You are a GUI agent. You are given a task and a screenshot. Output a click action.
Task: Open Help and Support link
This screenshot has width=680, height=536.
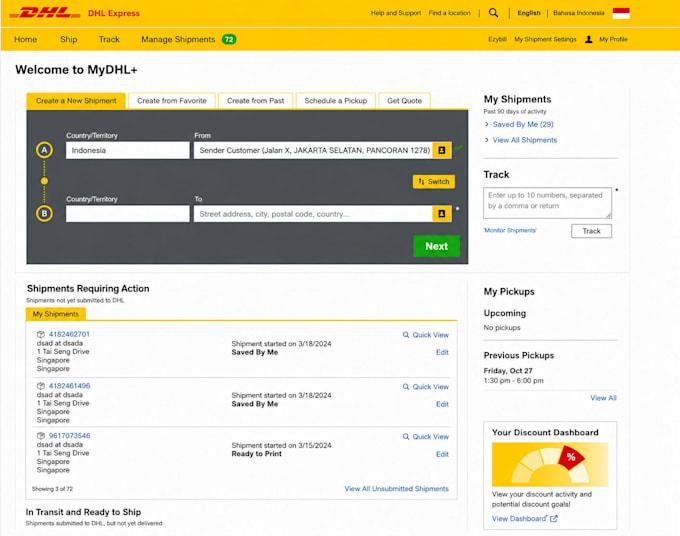coord(396,13)
